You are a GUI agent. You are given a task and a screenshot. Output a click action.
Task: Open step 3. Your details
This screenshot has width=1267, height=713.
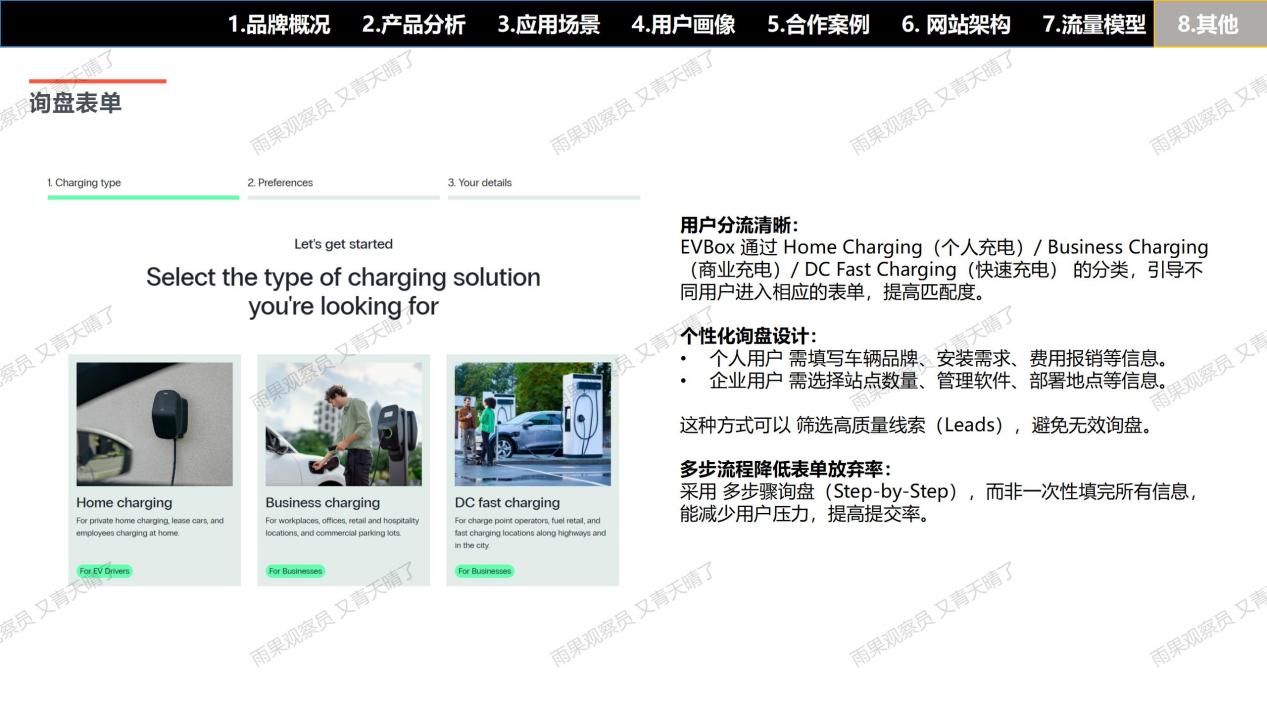pyautogui.click(x=480, y=183)
